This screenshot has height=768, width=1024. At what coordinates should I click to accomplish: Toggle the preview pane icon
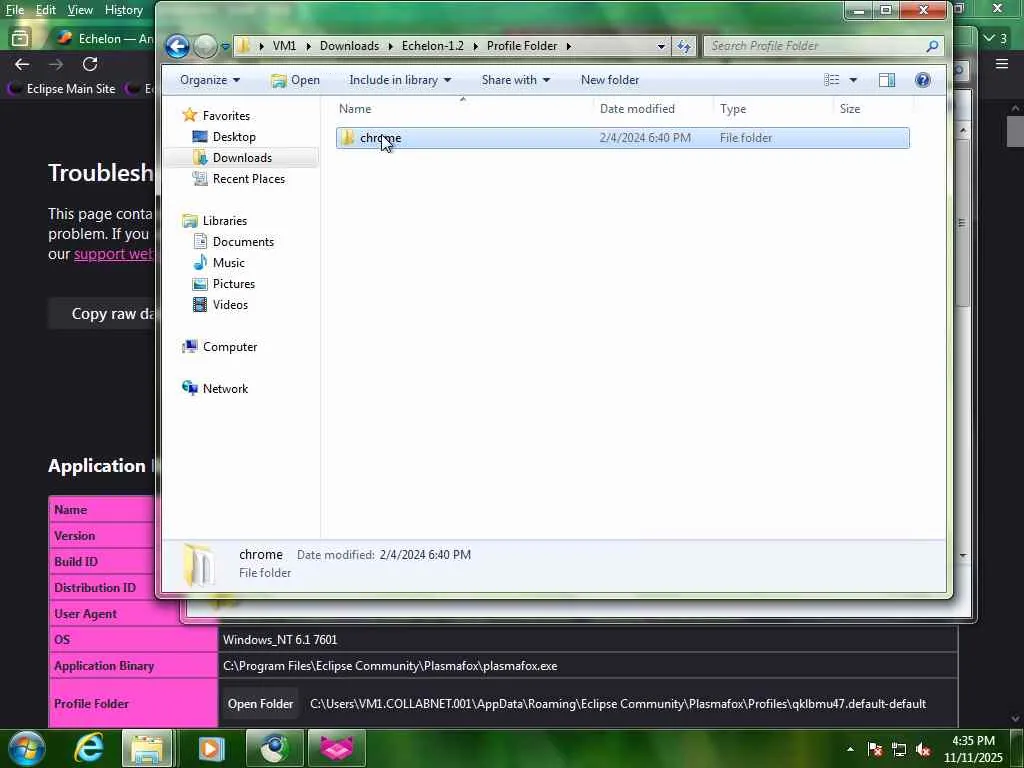tap(887, 80)
